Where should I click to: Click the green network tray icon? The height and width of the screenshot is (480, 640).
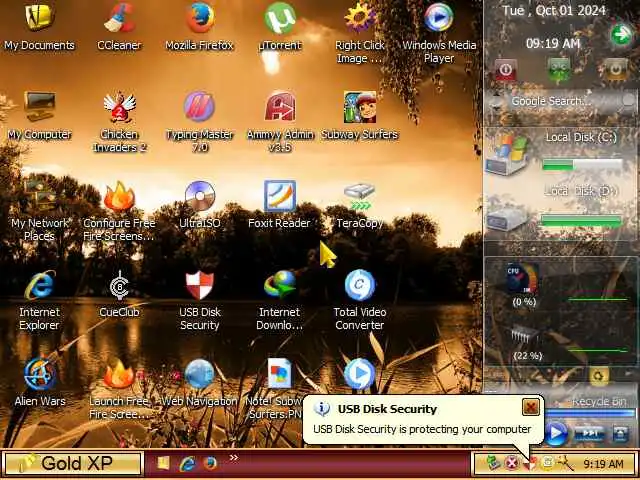coord(493,463)
